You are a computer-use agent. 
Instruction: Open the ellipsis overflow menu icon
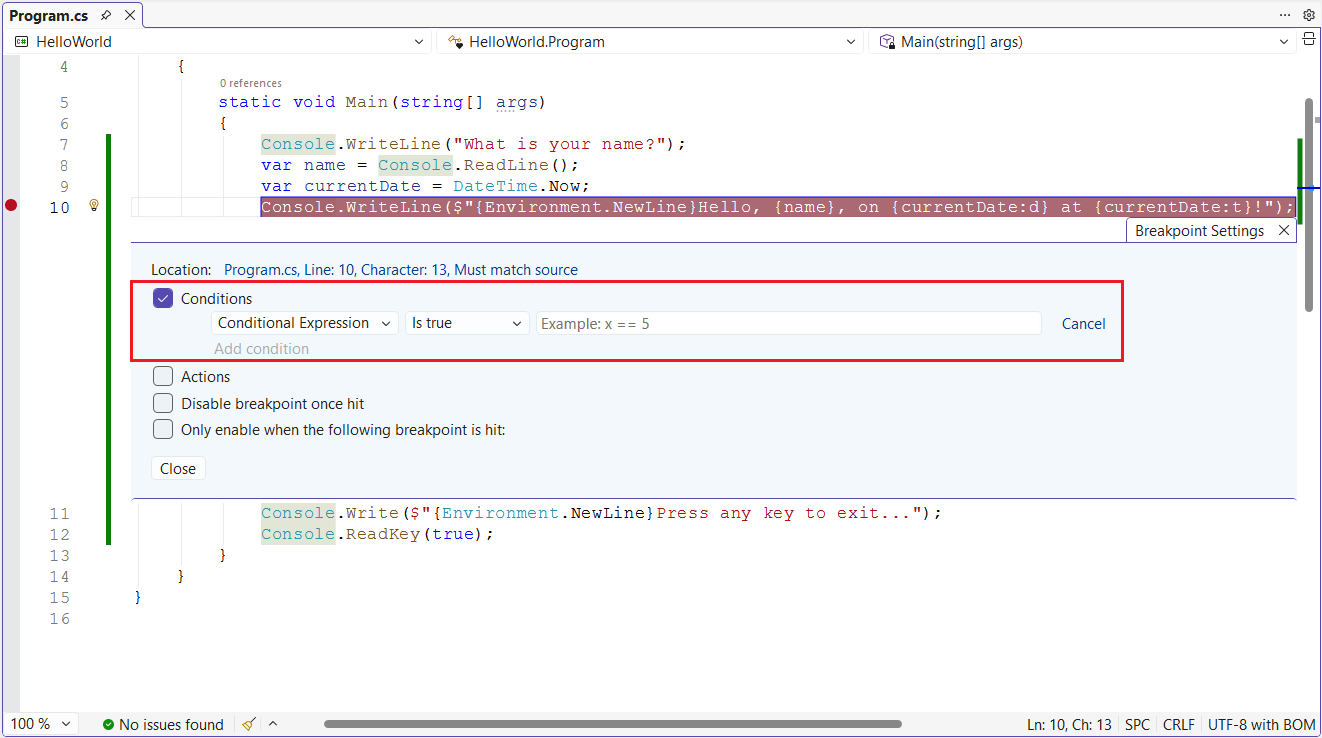(x=1285, y=15)
